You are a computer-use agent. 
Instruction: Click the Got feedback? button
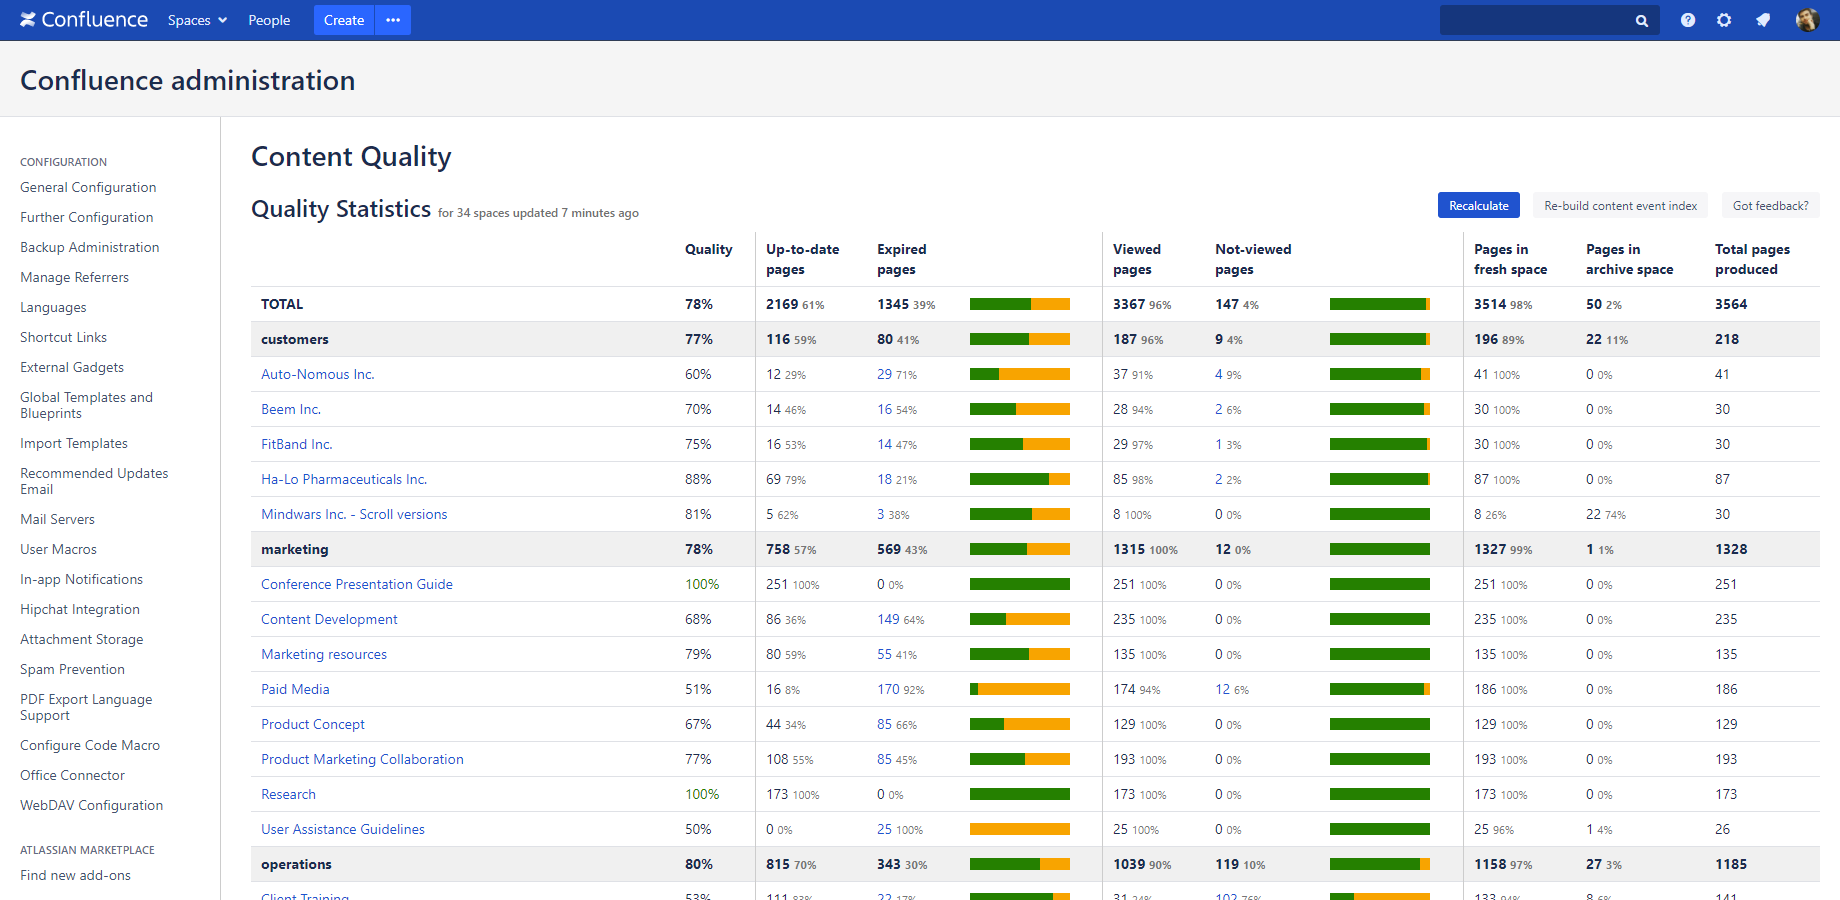[1770, 205]
